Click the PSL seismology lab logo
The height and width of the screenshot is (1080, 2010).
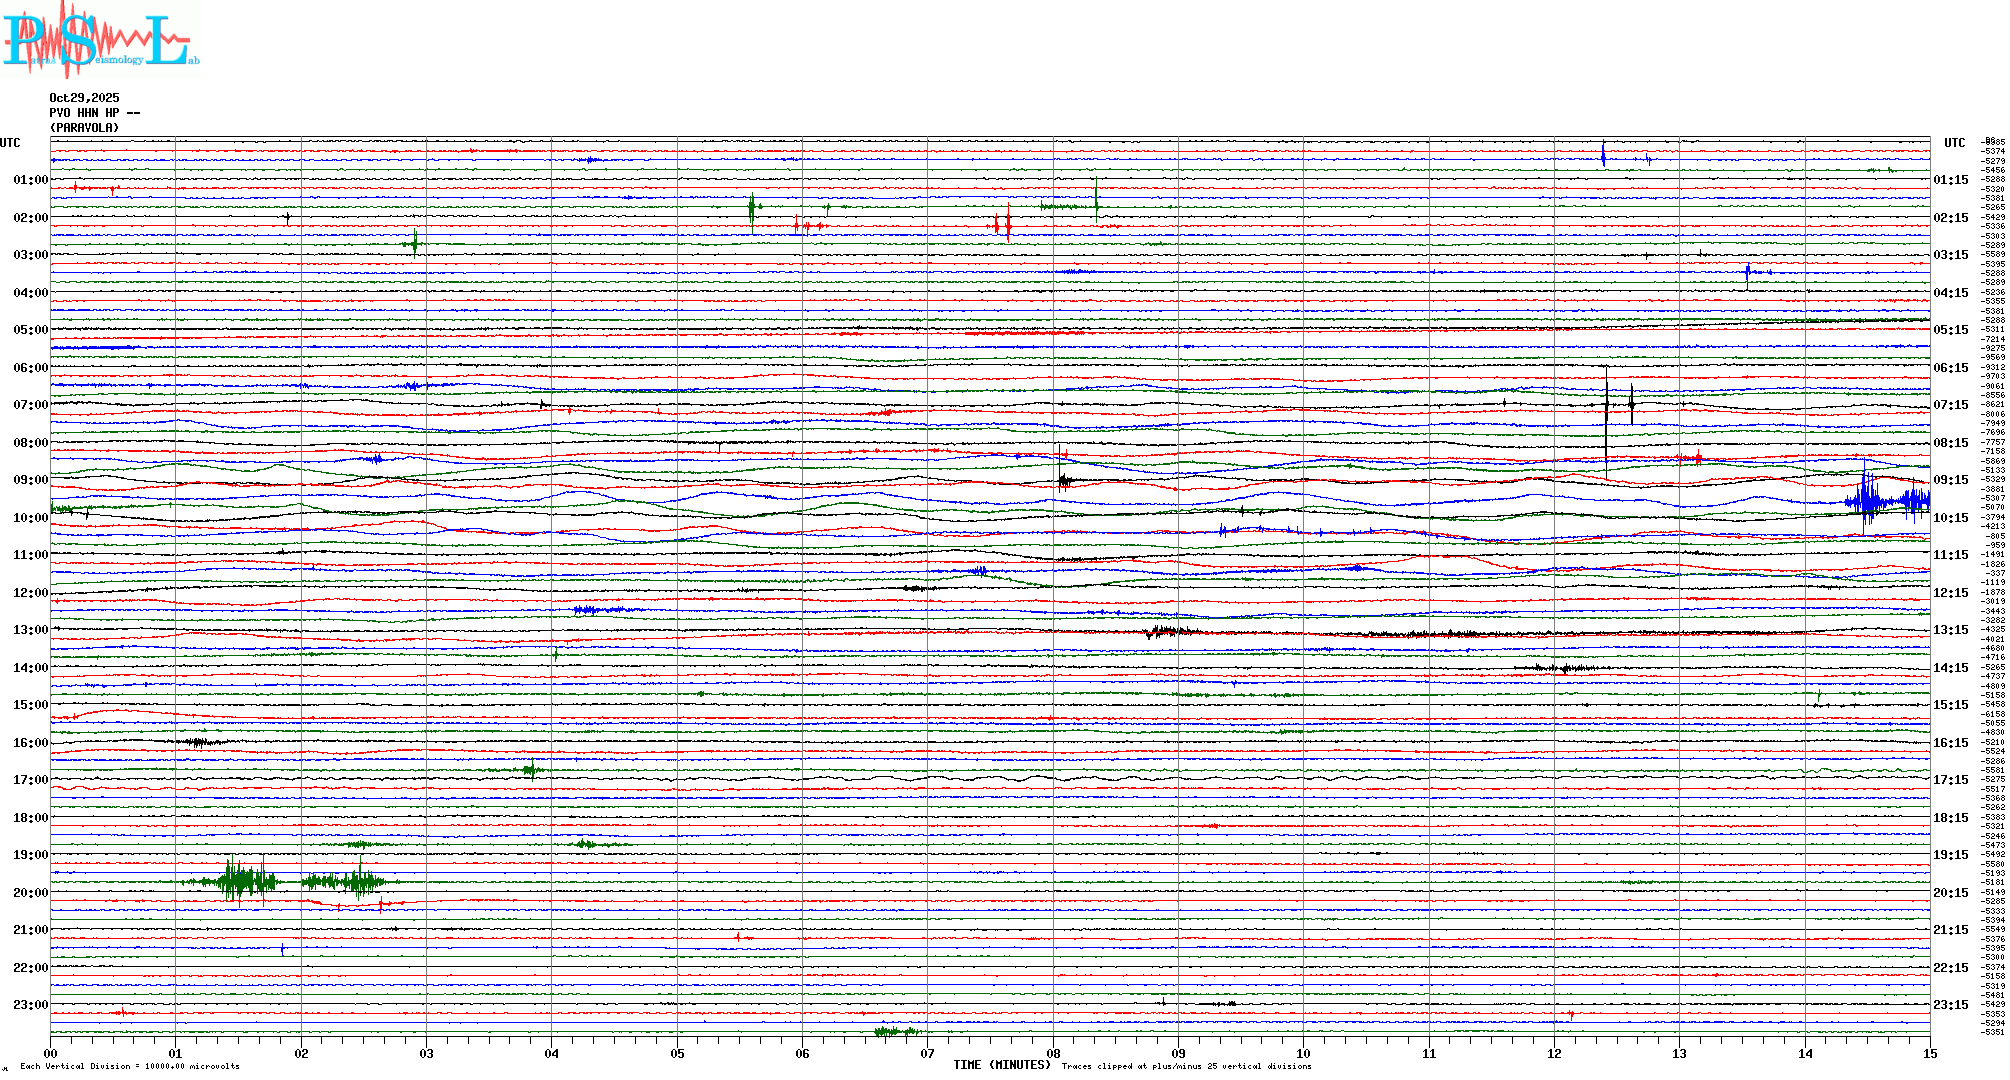pyautogui.click(x=98, y=40)
